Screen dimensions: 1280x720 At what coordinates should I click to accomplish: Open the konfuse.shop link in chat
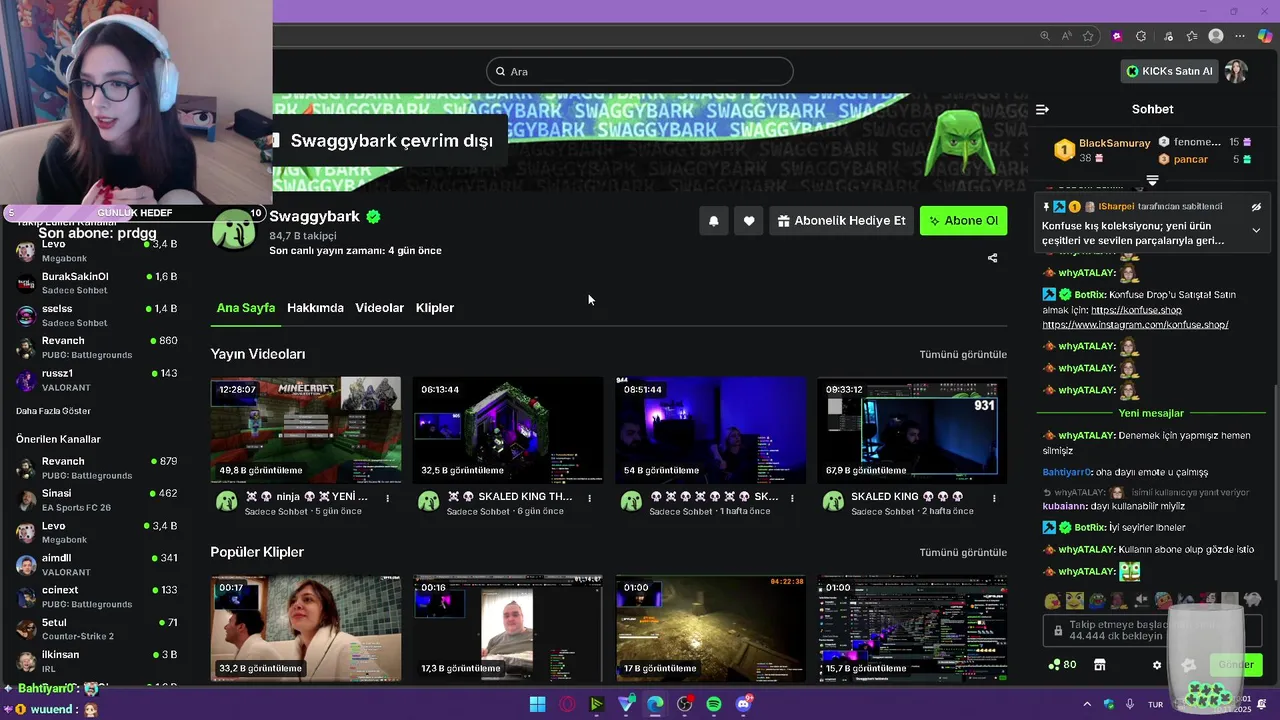[x=1136, y=310]
